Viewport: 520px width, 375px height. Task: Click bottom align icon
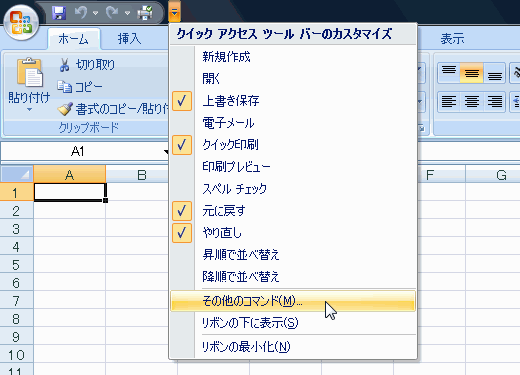click(495, 73)
